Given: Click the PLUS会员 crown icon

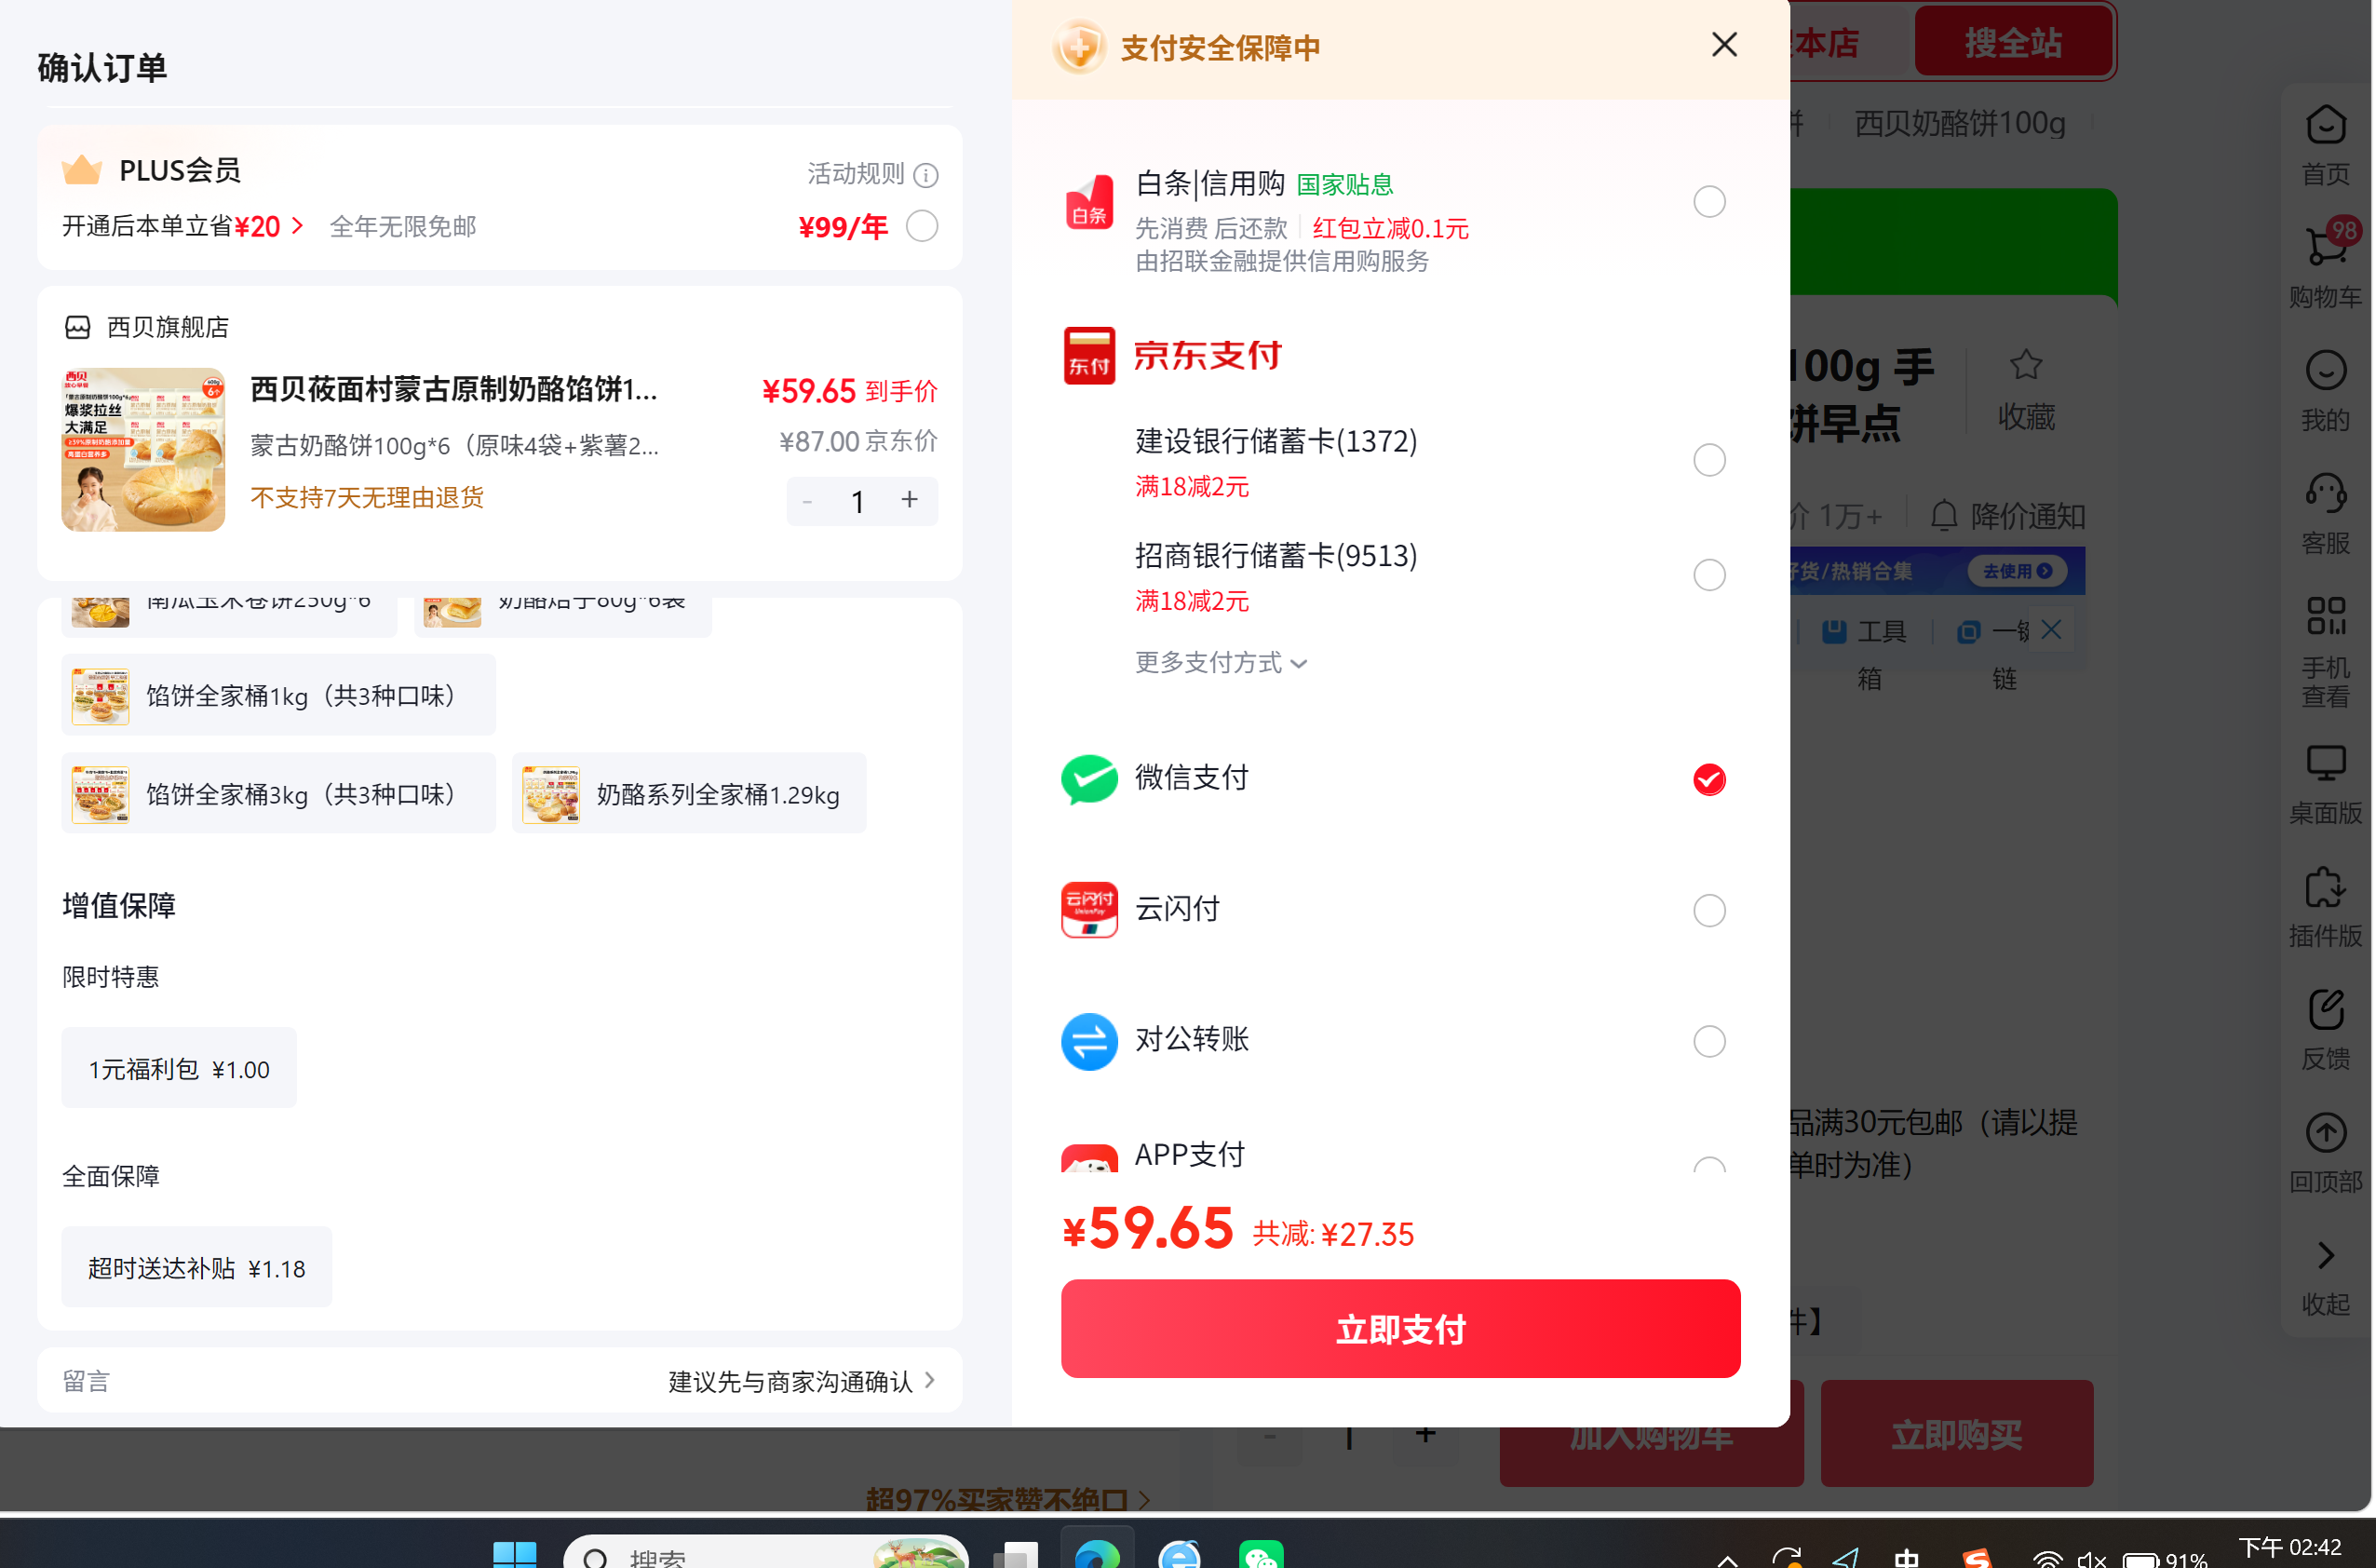Looking at the screenshot, I should (x=82, y=170).
